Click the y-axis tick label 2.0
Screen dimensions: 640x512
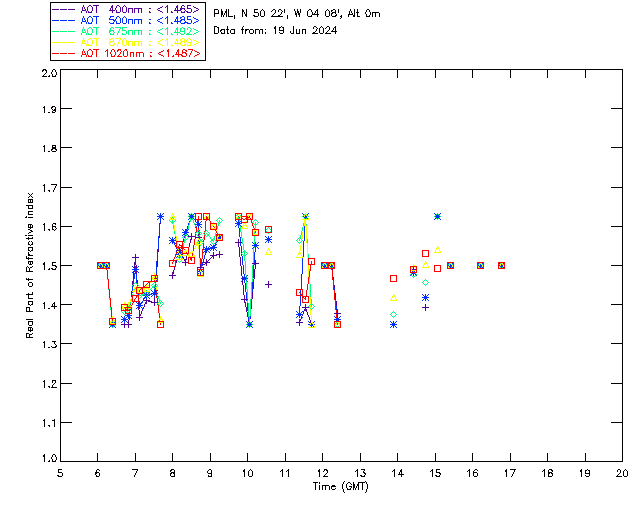(49, 73)
